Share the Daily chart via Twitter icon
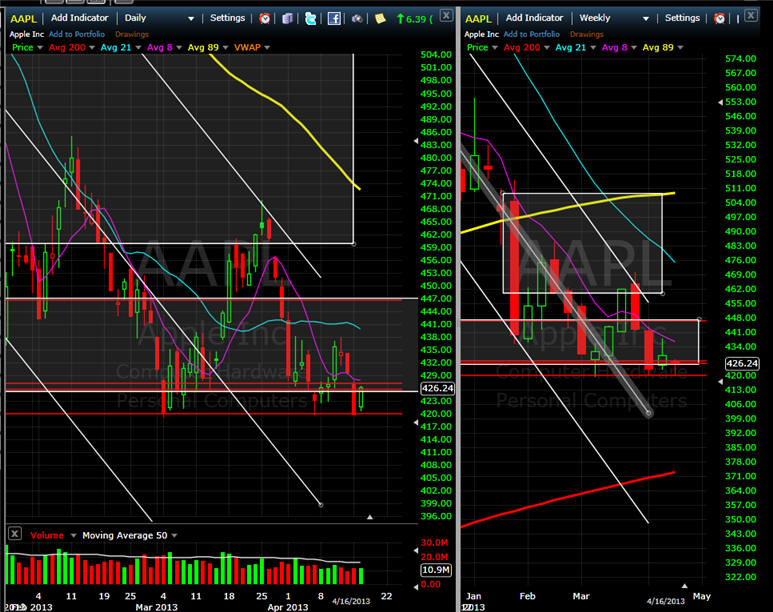 [311, 19]
